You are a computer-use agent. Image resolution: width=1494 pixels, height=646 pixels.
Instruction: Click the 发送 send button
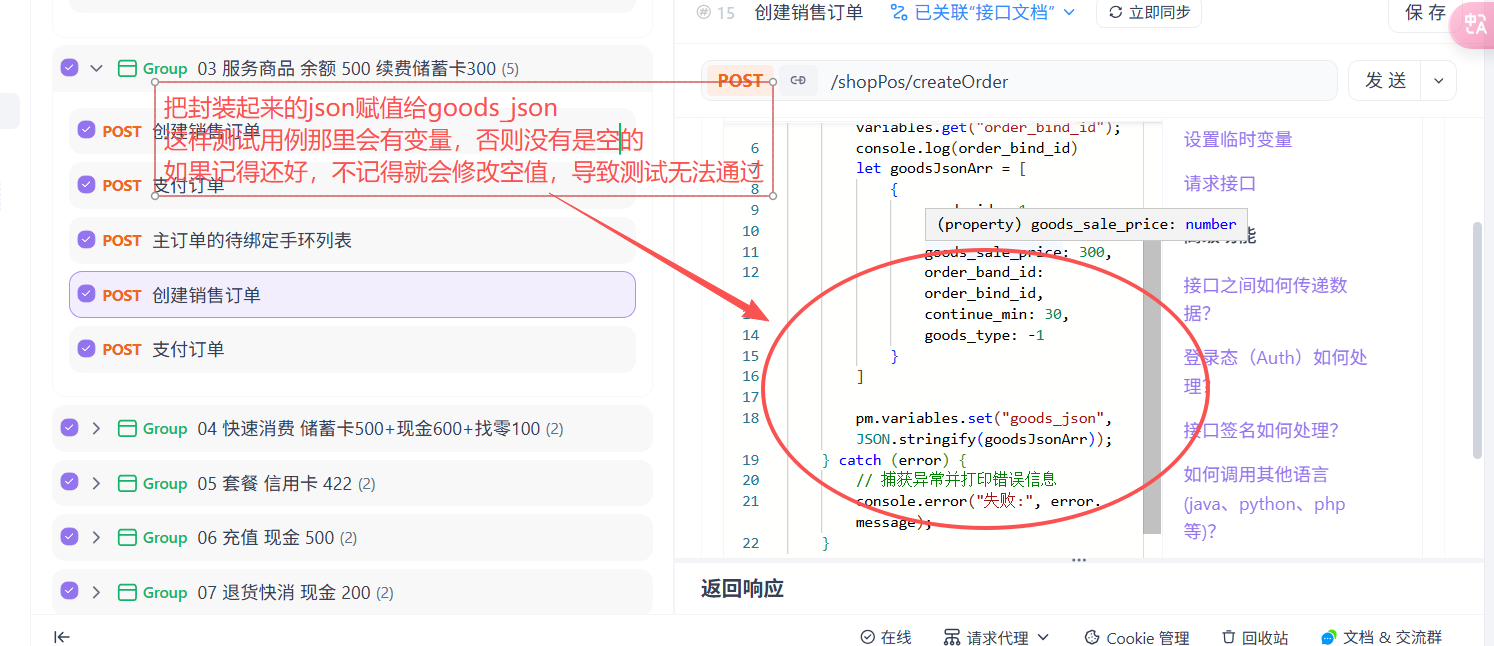tap(1385, 81)
